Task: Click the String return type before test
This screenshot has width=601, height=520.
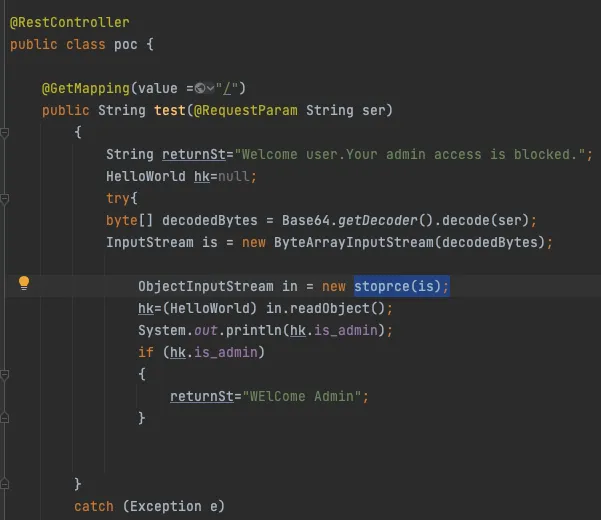Action: pyautogui.click(x=122, y=110)
